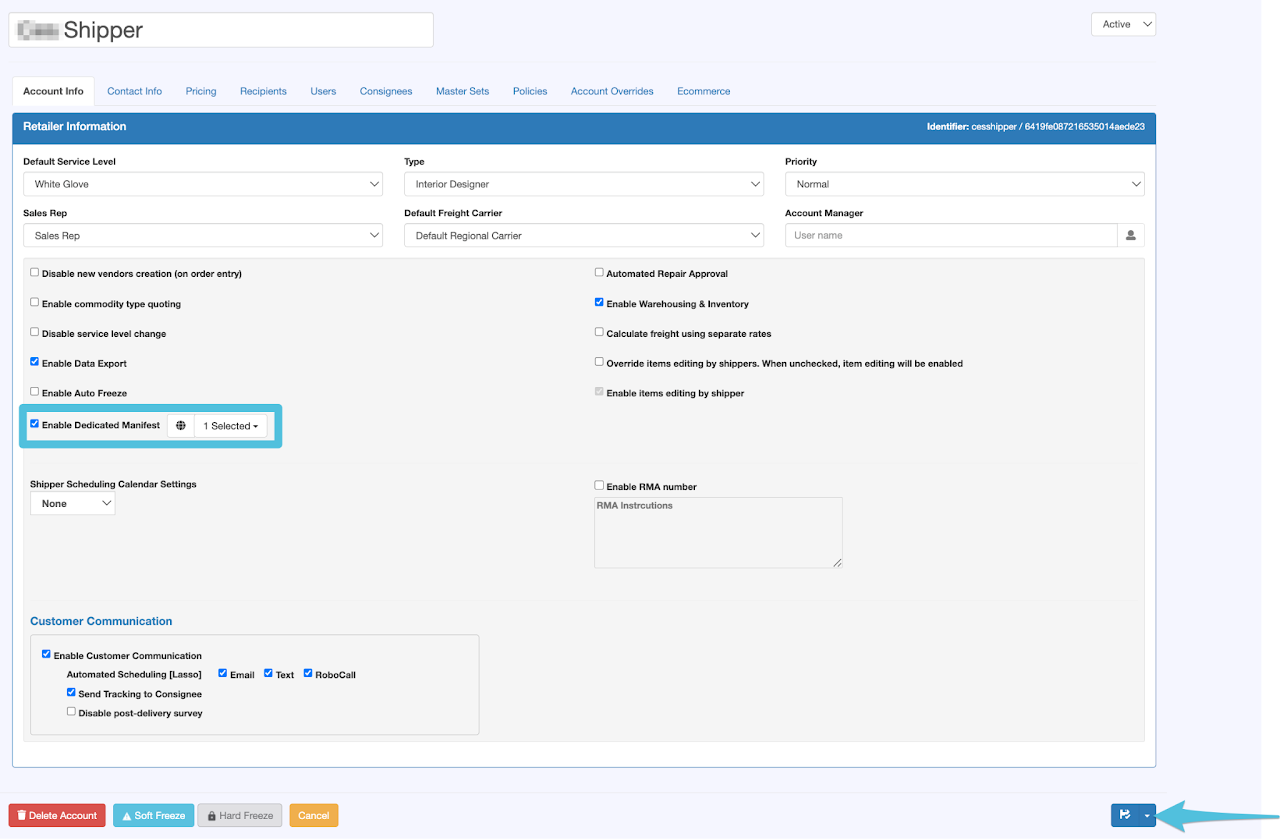Check Automated Repair Approval

point(599,272)
